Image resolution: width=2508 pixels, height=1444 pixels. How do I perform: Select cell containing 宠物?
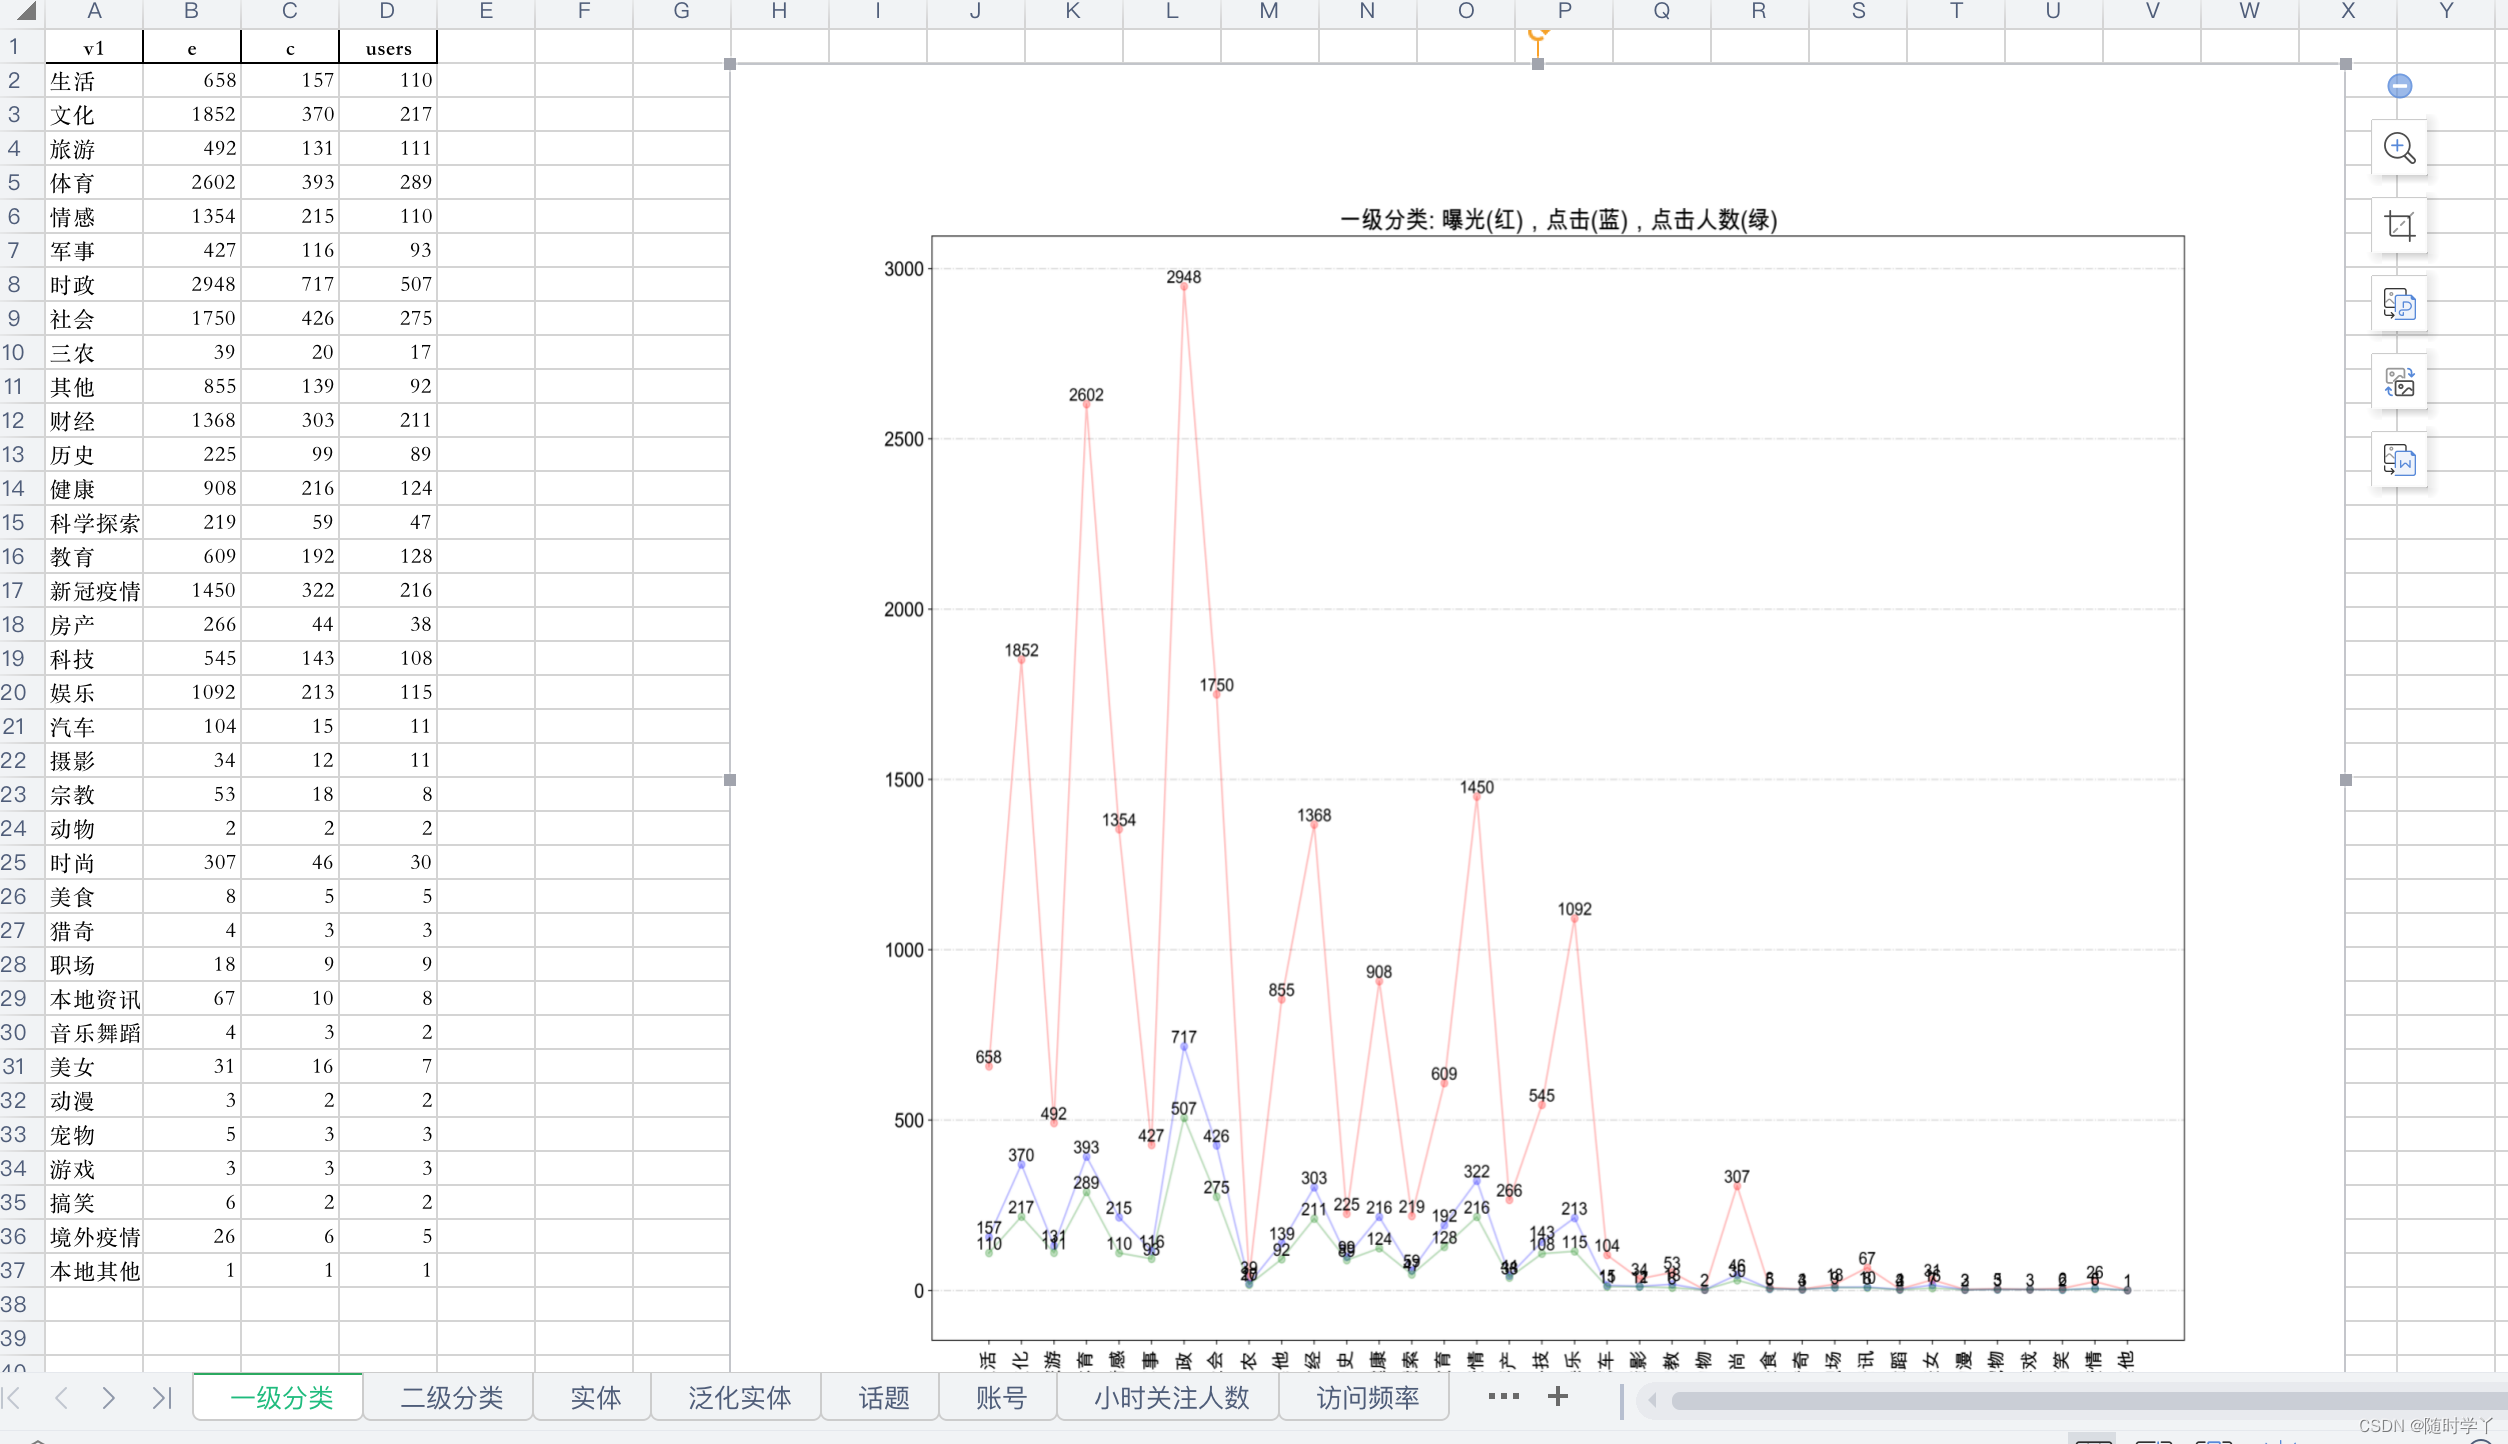(94, 1134)
